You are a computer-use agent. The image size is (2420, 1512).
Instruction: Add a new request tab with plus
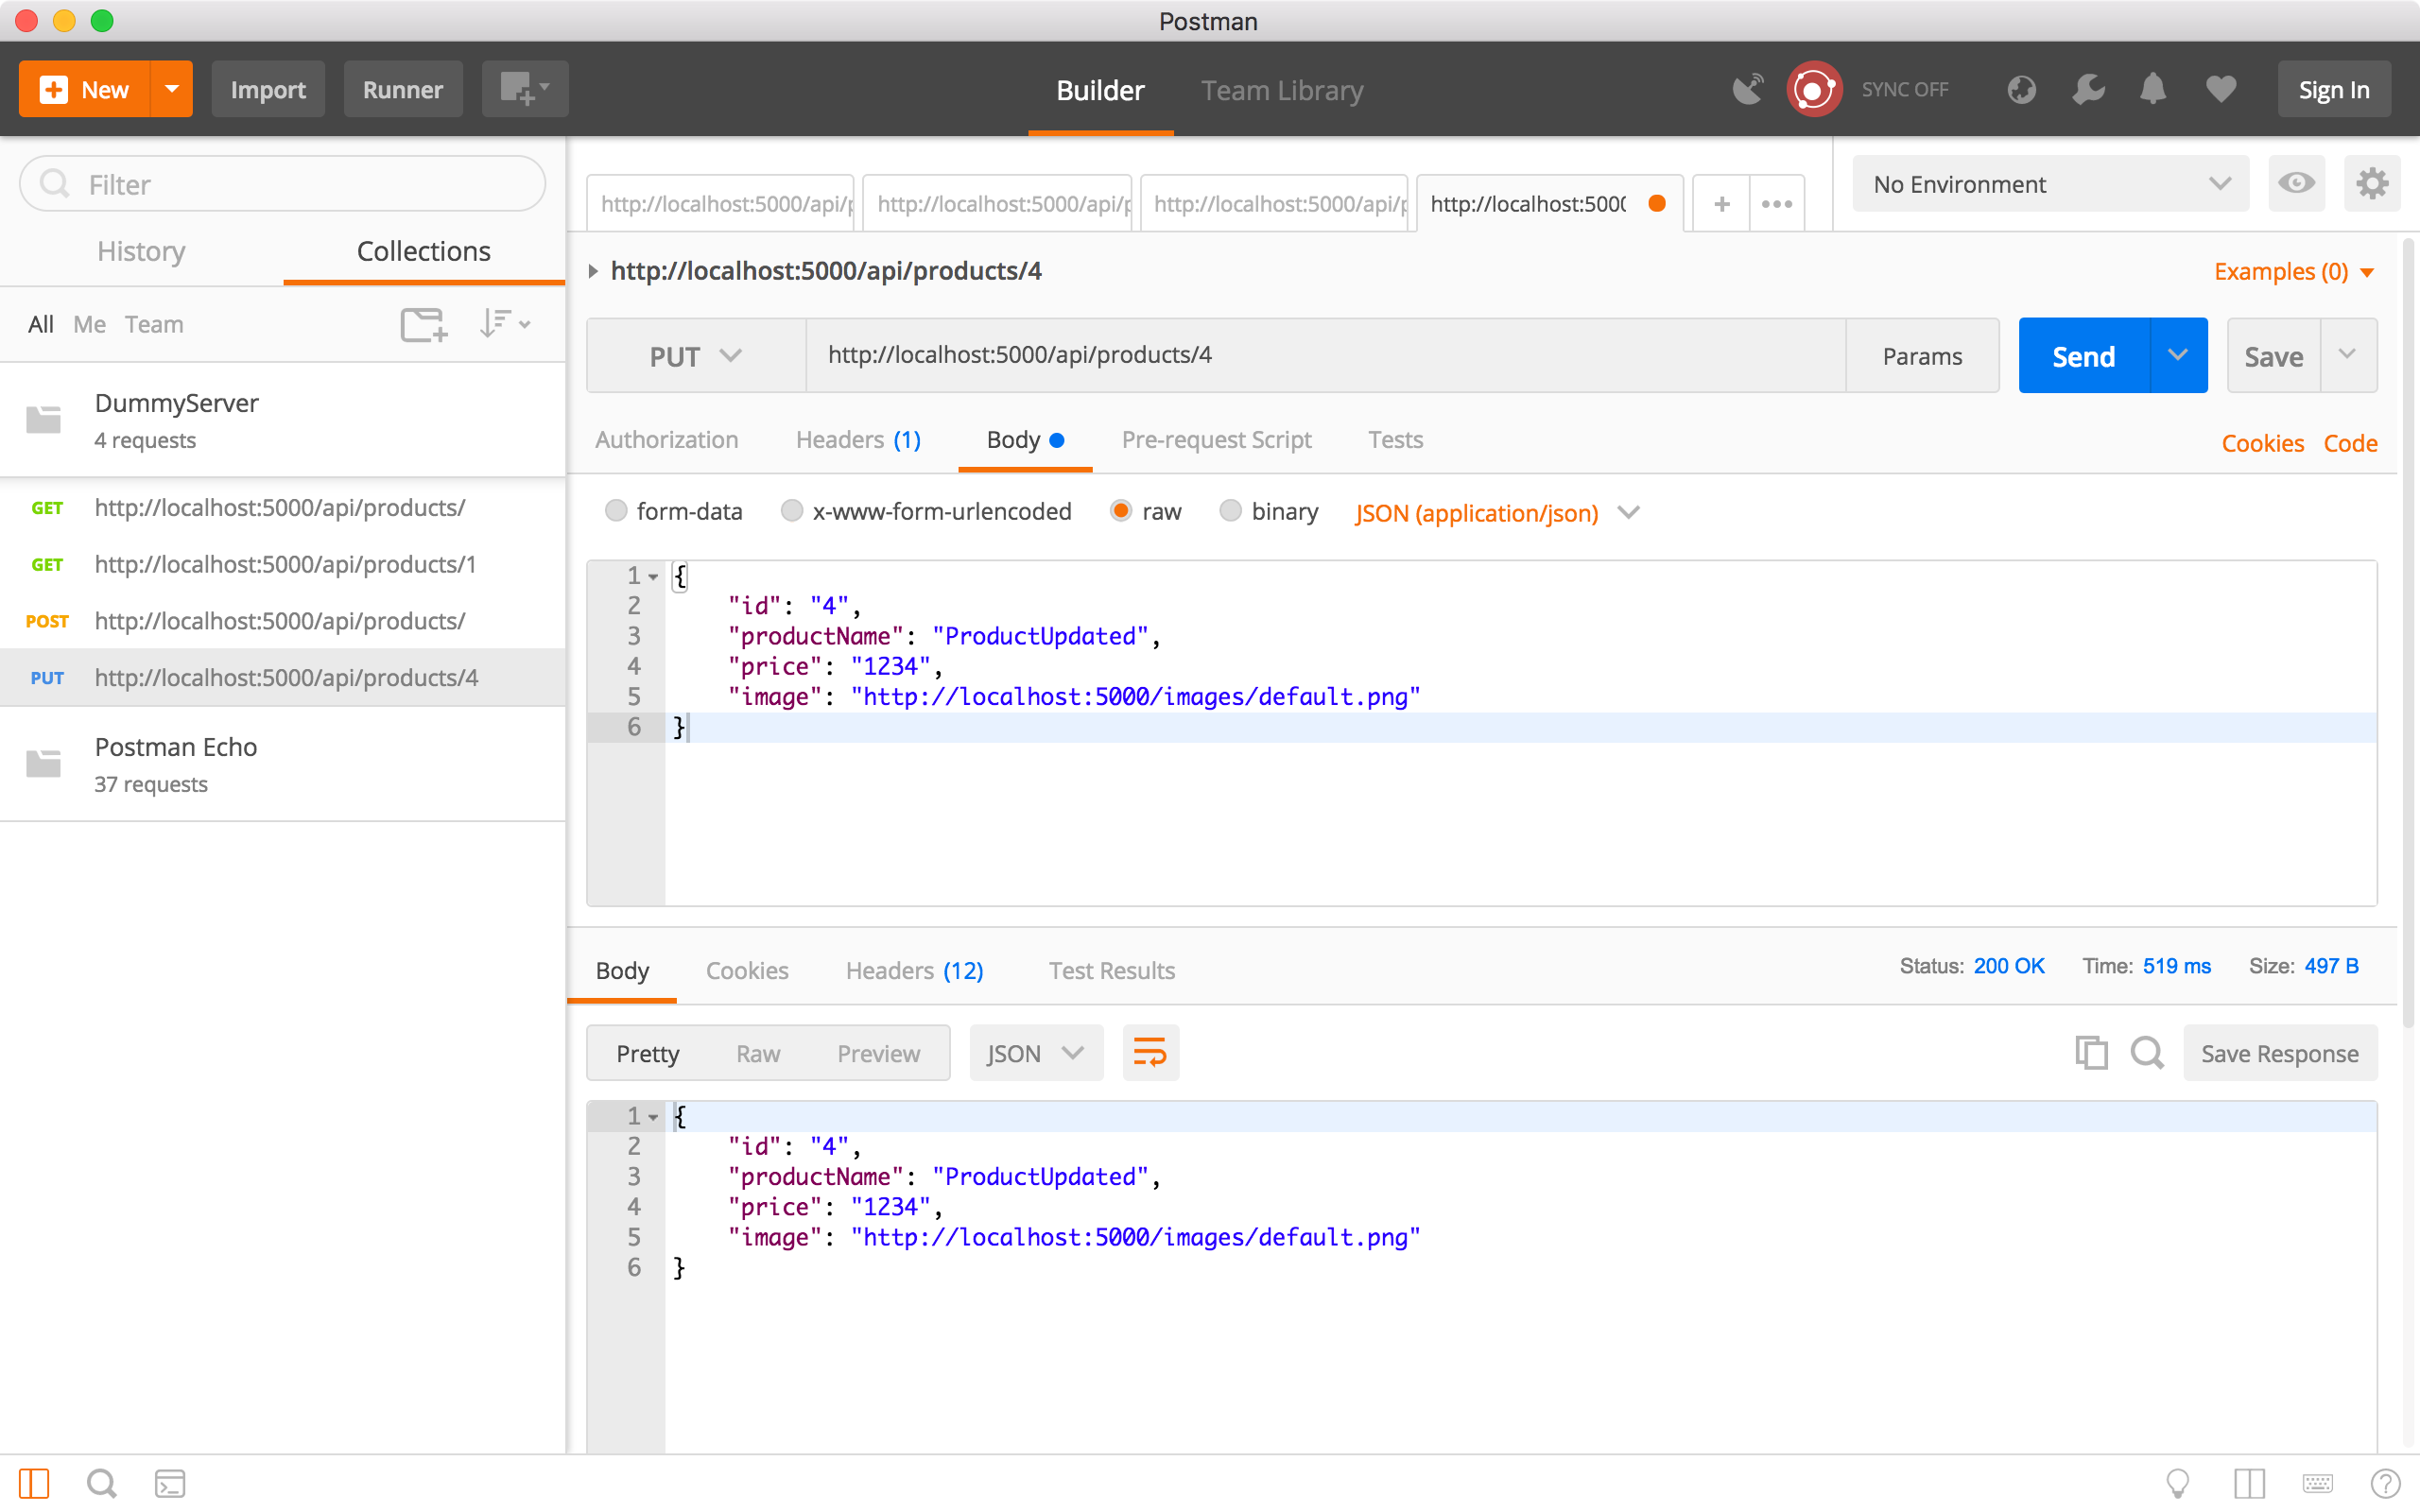tap(1721, 203)
